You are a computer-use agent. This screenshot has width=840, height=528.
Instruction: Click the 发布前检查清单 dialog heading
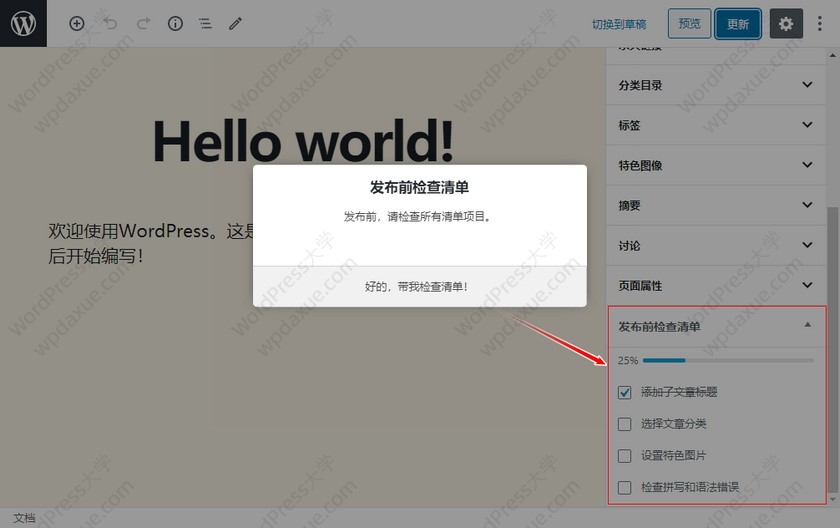pyautogui.click(x=419, y=187)
